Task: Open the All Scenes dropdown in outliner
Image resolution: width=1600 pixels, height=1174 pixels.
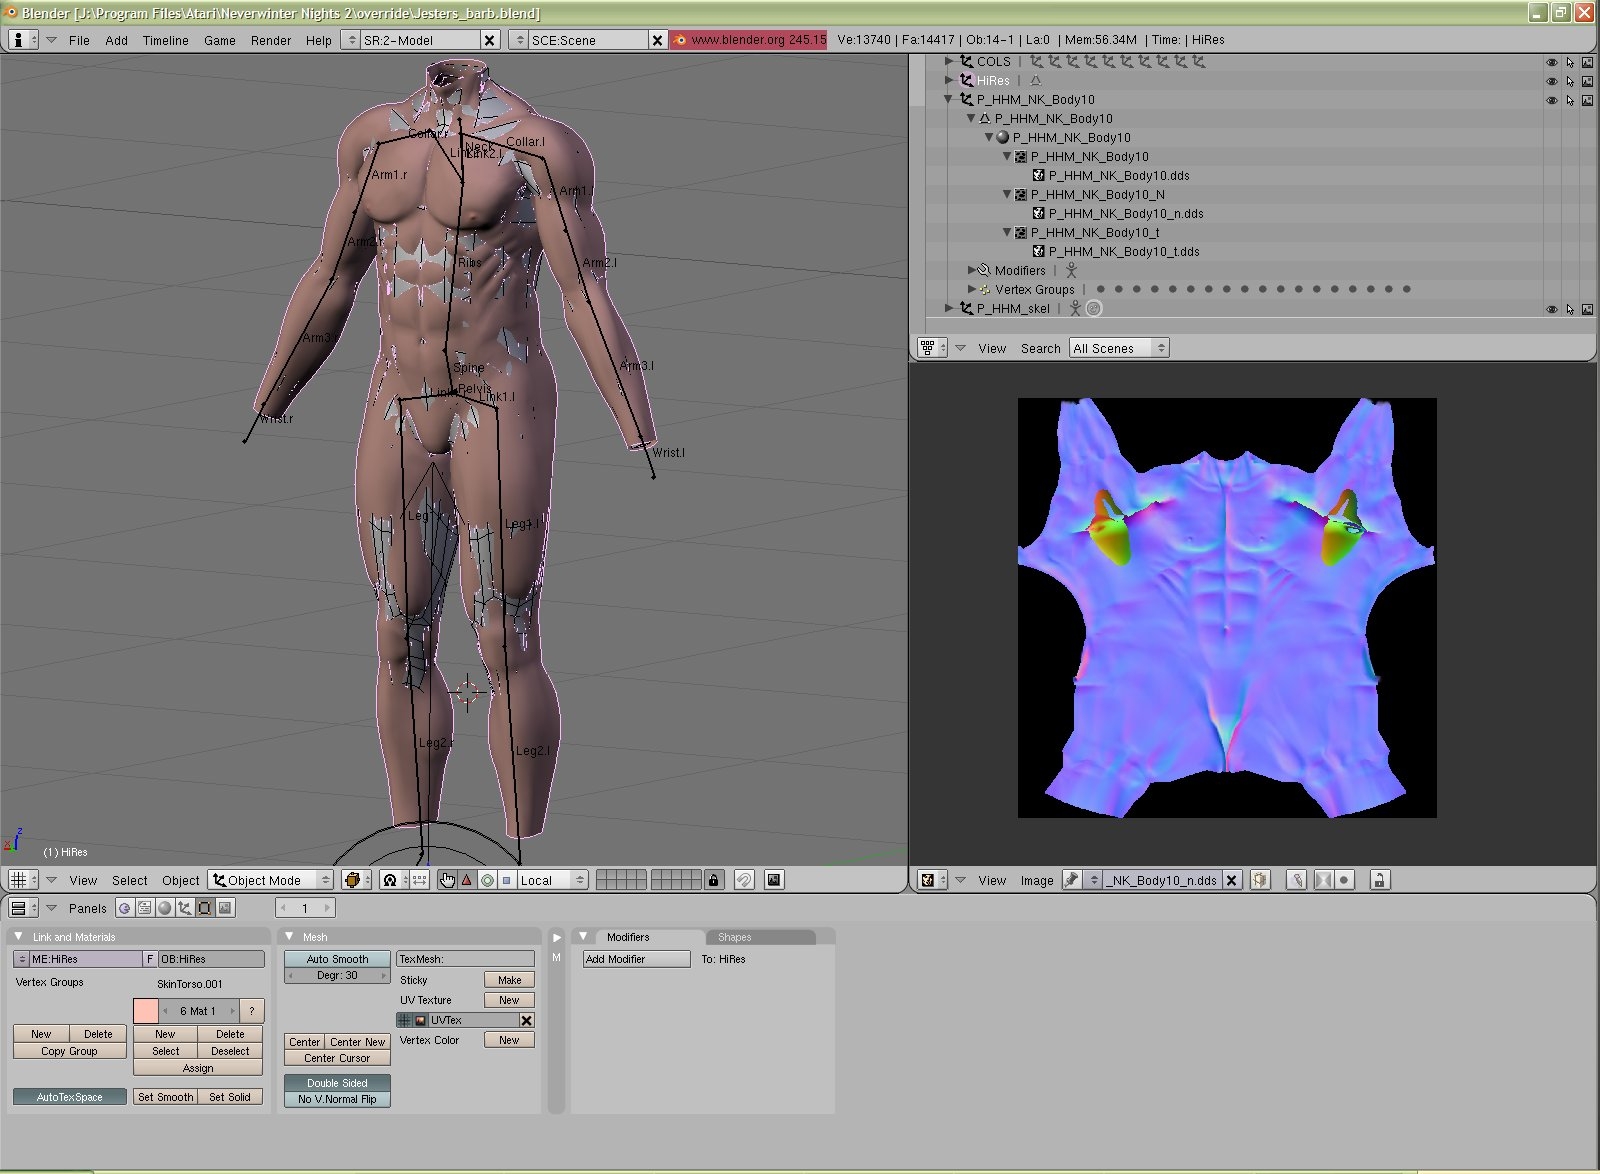Action: coord(1118,348)
